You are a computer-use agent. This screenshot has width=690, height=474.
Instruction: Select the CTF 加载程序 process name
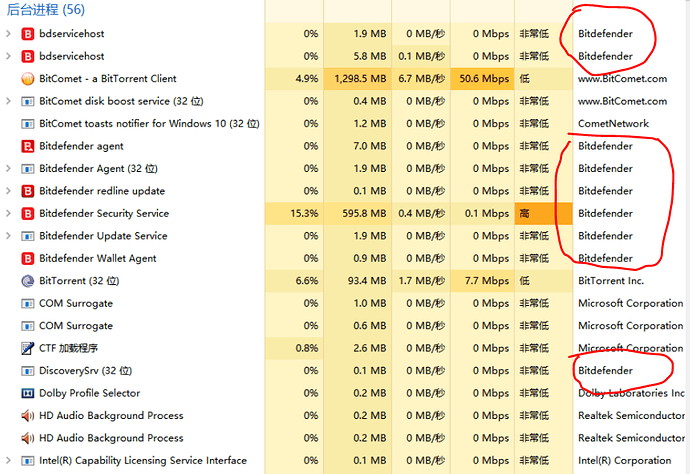68,348
